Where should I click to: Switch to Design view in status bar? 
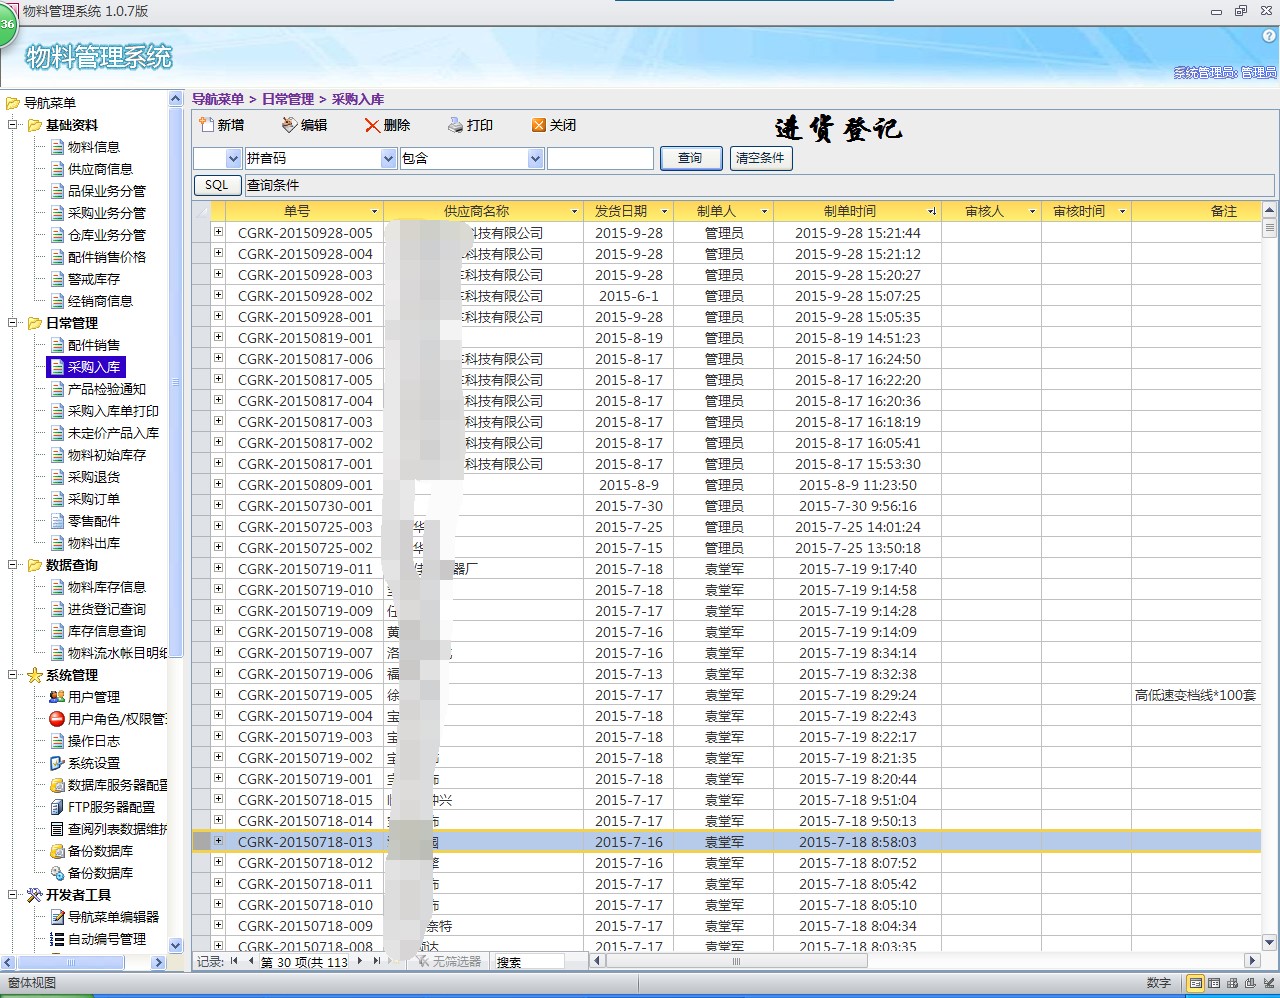point(1268,984)
